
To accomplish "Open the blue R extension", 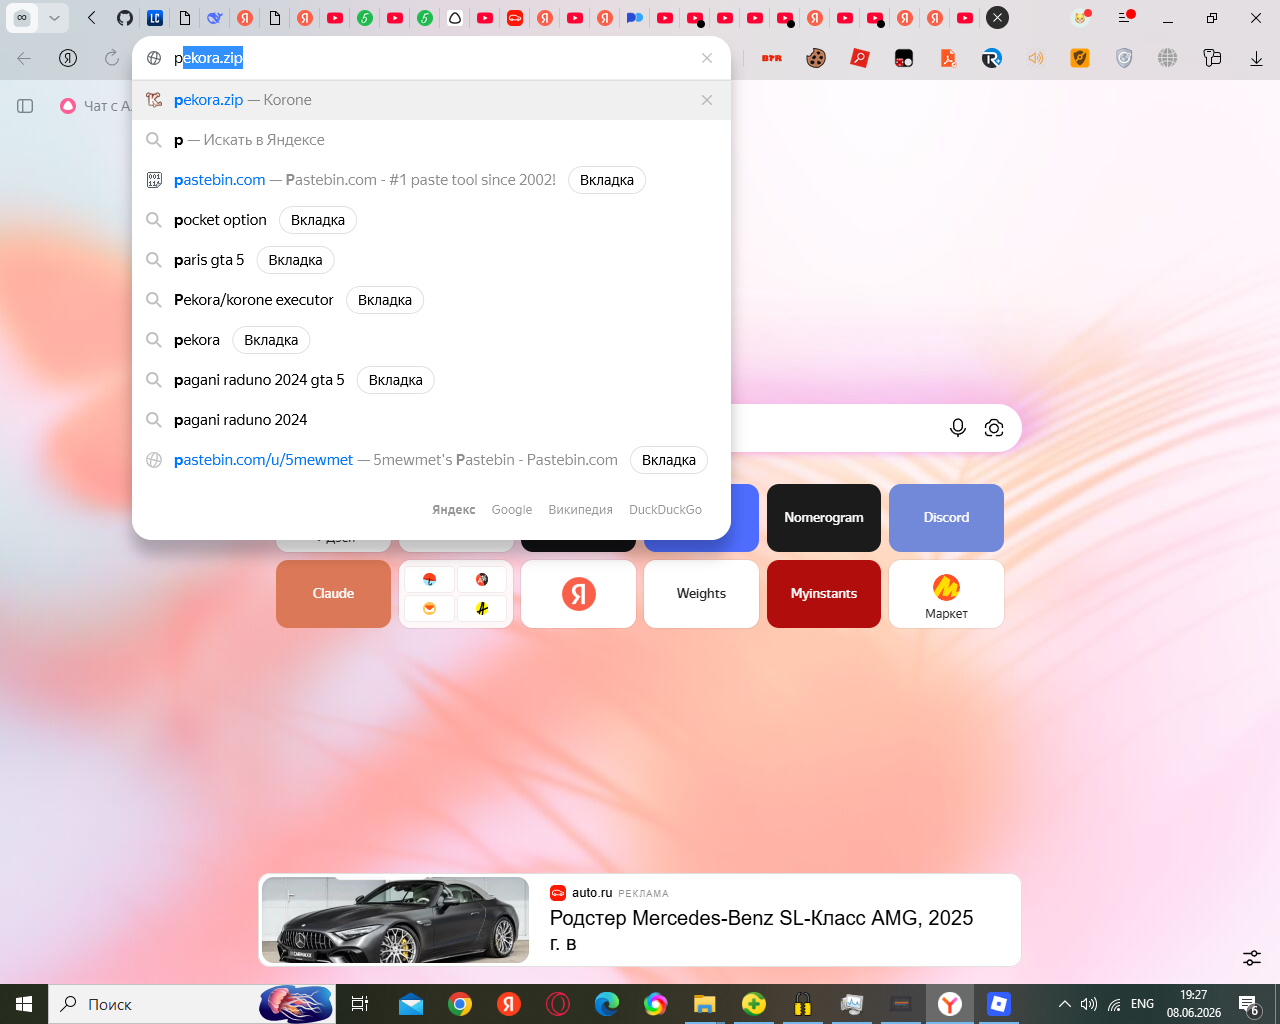I will [x=992, y=58].
